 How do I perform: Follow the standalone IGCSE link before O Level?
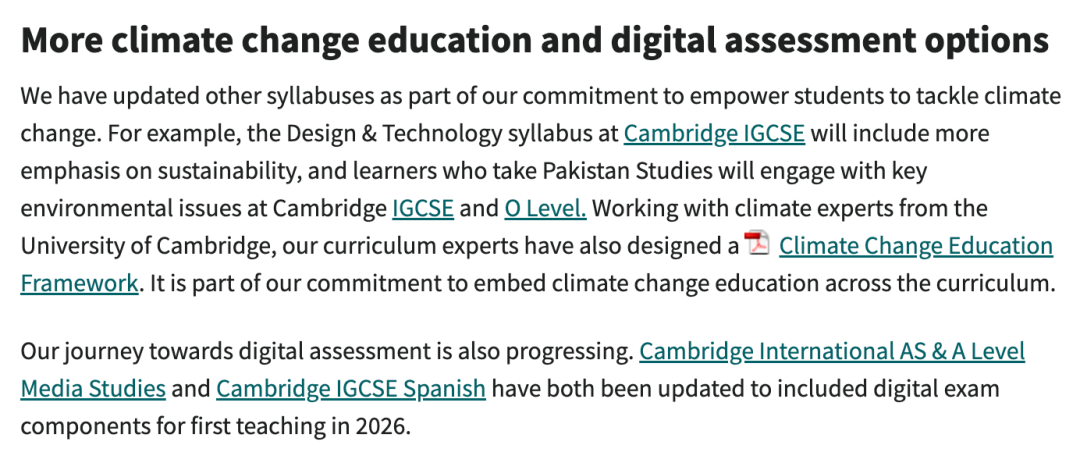click(x=423, y=208)
